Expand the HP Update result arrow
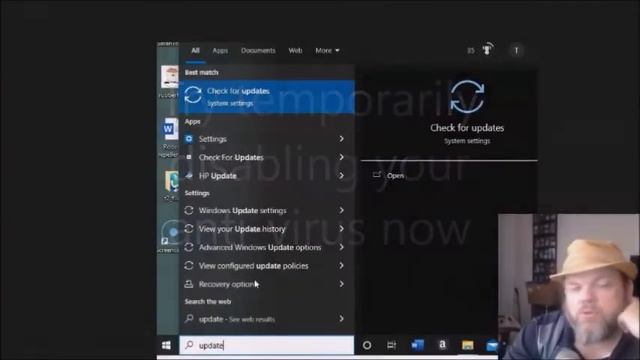640x360 pixels. coord(341,176)
